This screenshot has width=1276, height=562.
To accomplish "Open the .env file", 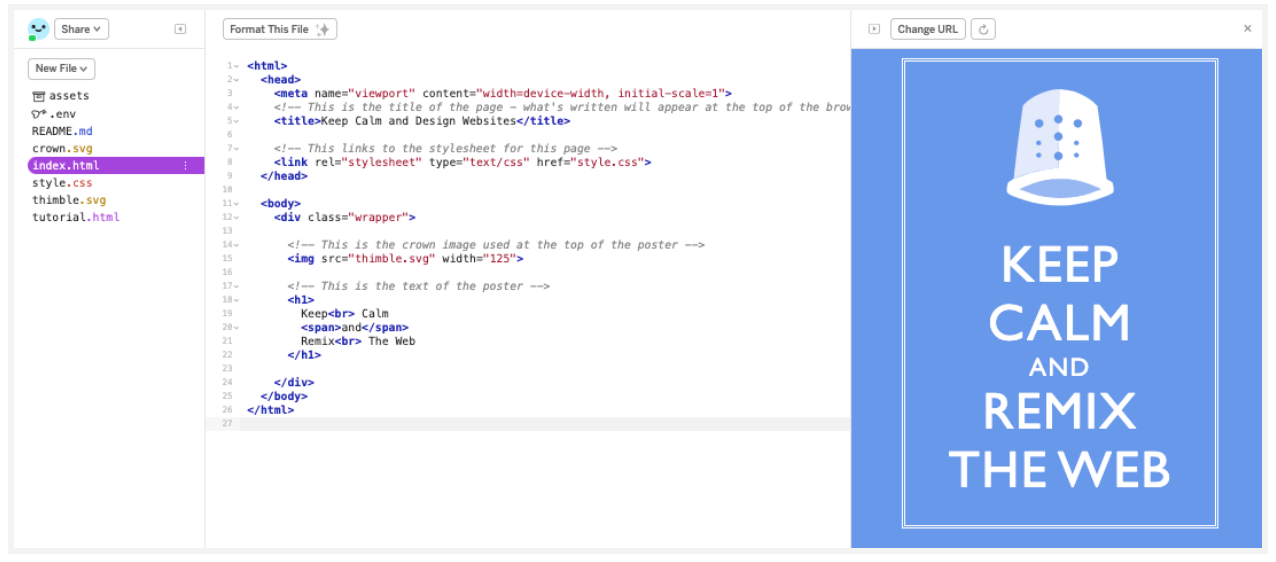I will 52,114.
